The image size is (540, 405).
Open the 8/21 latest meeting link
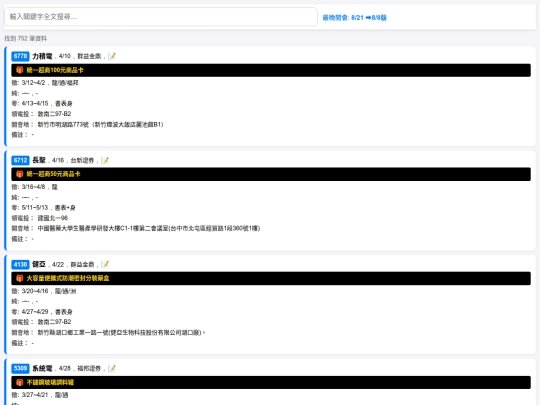354,18
